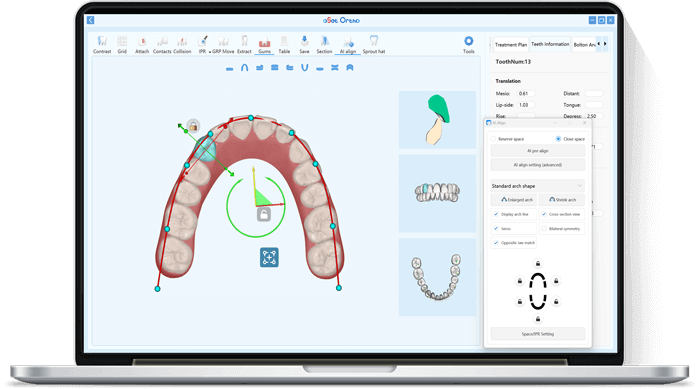Open the Tools gear menu
Viewport: 699px width, 389px height.
click(469, 45)
